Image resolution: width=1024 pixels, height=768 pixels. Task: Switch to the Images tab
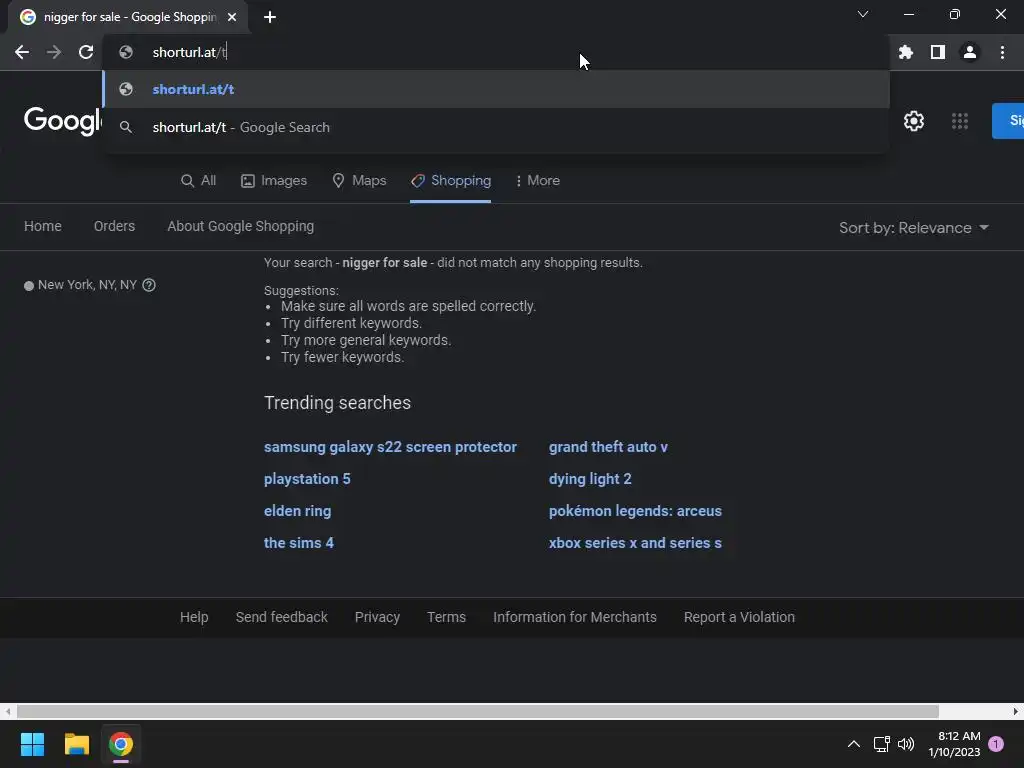274,181
